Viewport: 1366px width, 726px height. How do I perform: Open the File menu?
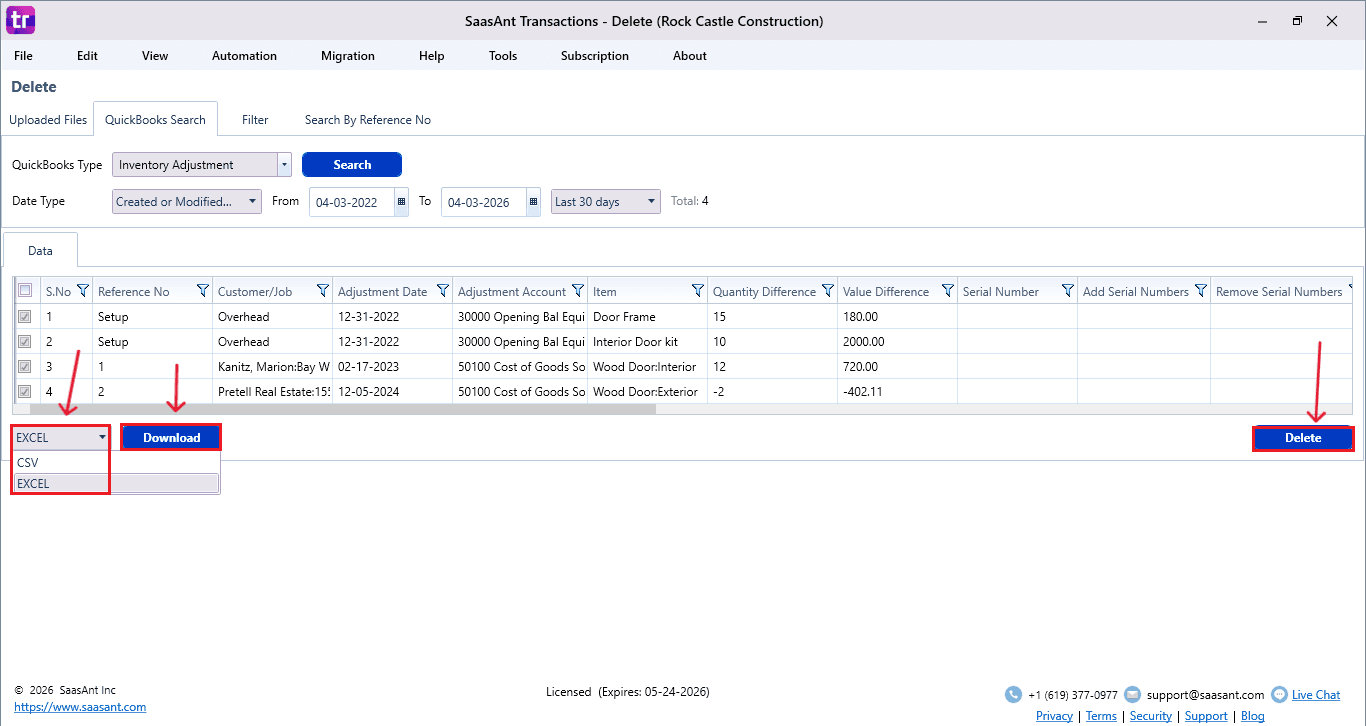click(x=23, y=56)
